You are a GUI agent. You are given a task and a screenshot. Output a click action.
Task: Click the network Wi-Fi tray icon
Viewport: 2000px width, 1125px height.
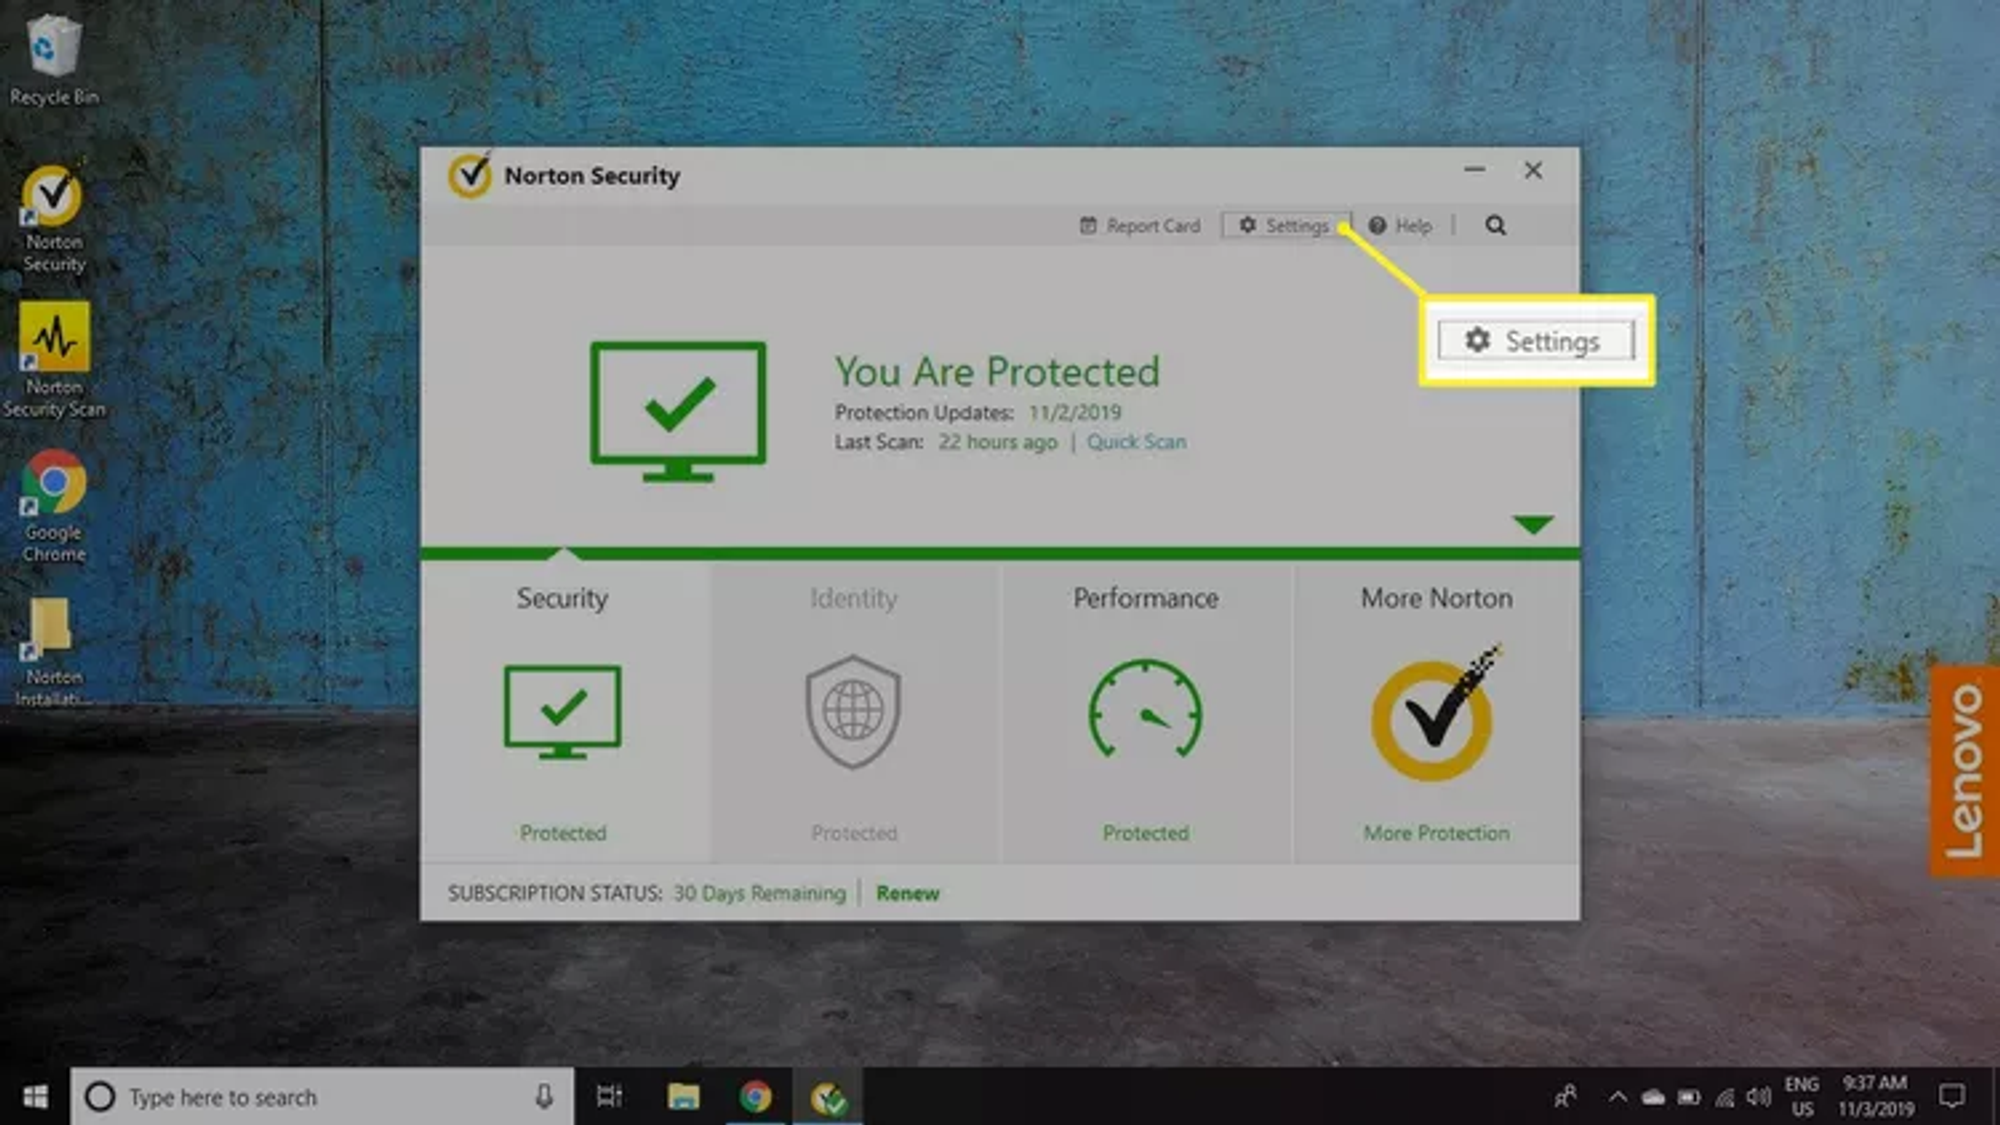point(1725,1097)
